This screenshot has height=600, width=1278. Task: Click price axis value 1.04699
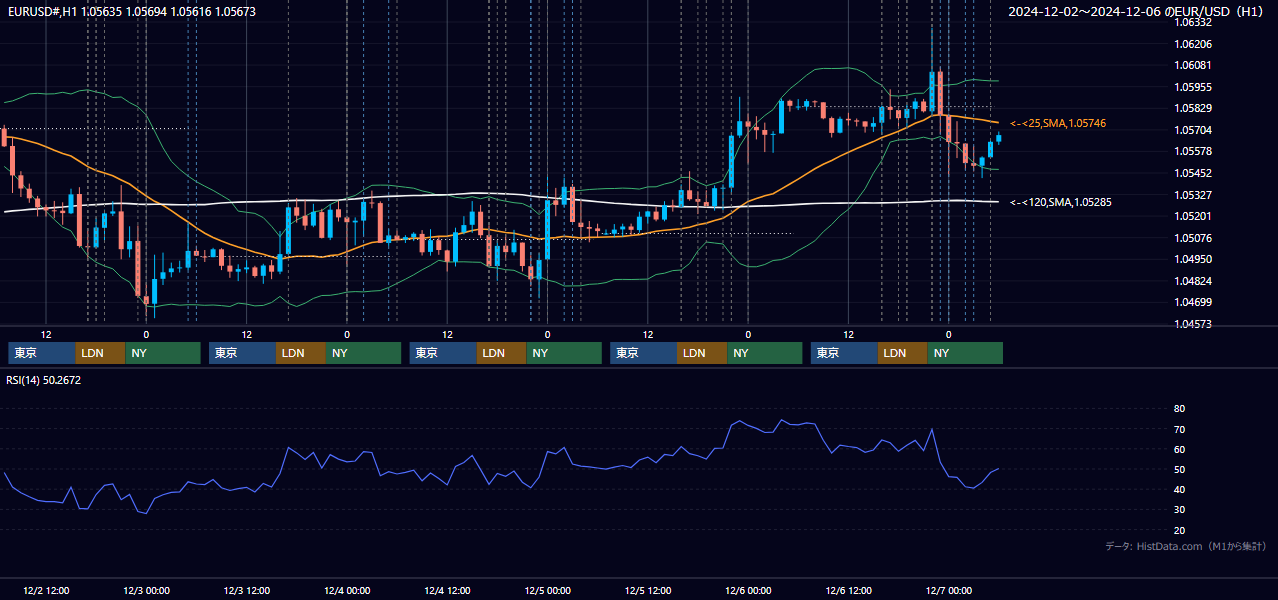[1192, 302]
